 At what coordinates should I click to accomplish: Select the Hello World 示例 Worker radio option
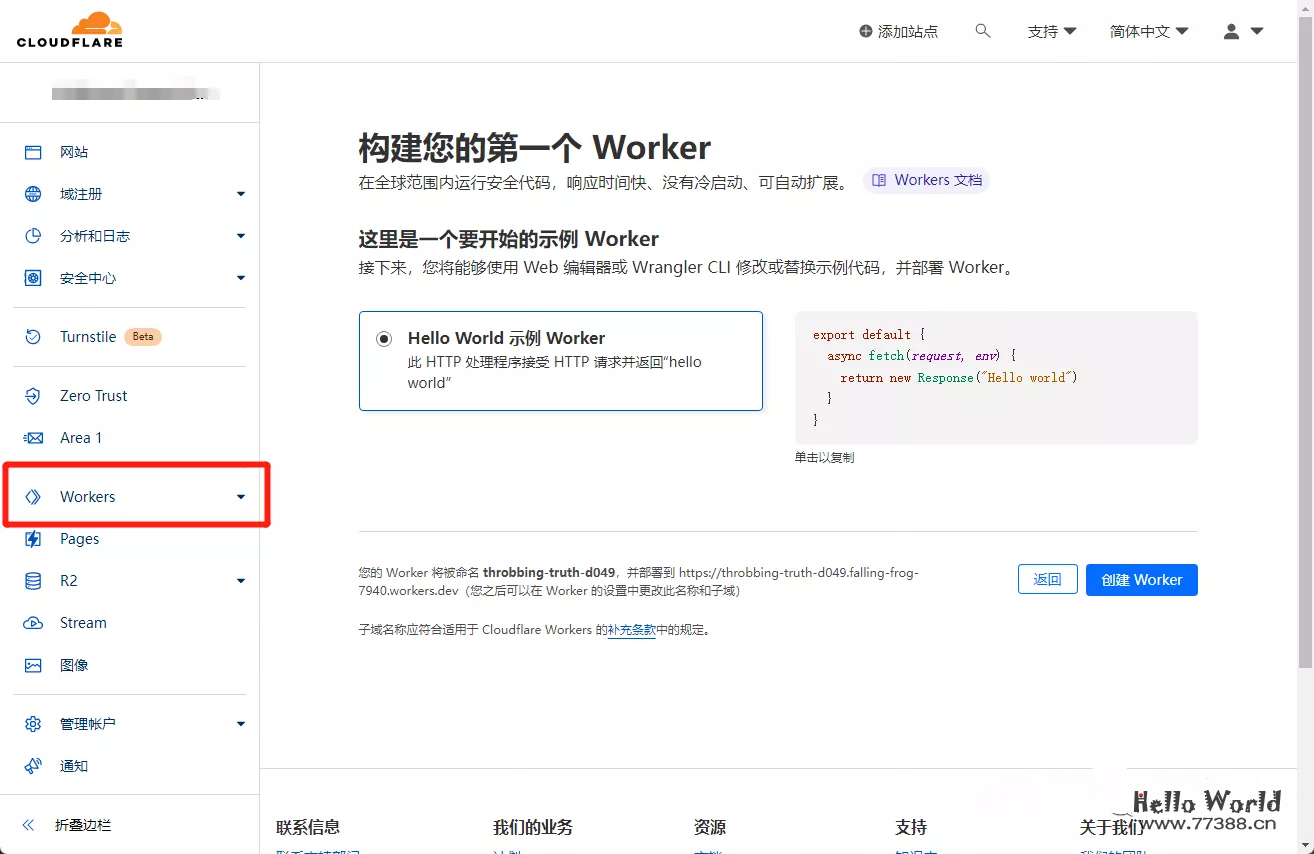coord(384,338)
